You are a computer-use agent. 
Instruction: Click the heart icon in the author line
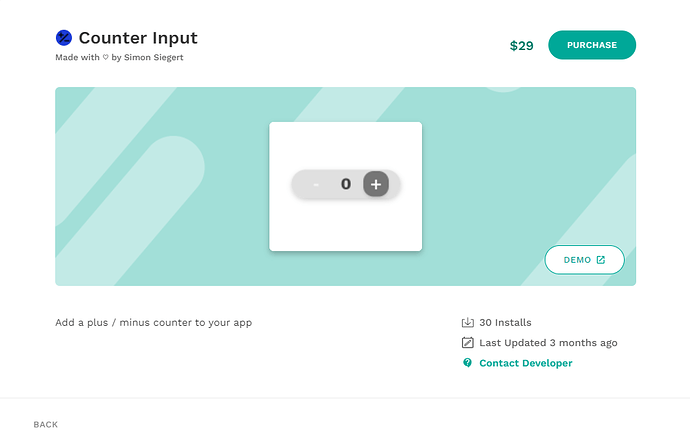pos(106,58)
